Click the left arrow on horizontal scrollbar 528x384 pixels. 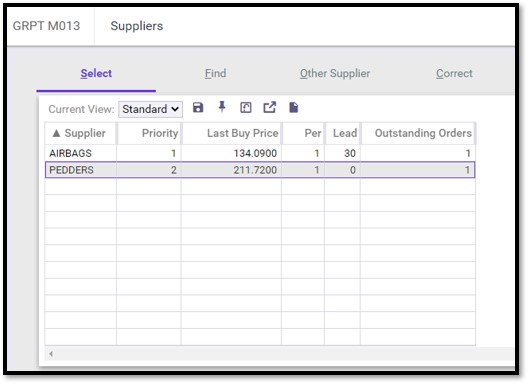tap(51, 354)
